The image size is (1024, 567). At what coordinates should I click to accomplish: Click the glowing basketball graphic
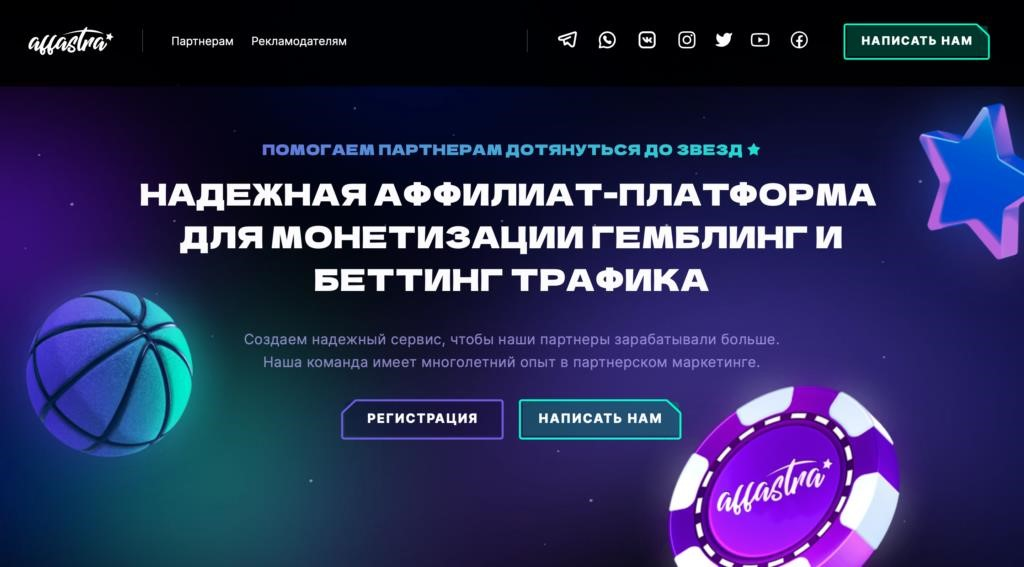109,372
